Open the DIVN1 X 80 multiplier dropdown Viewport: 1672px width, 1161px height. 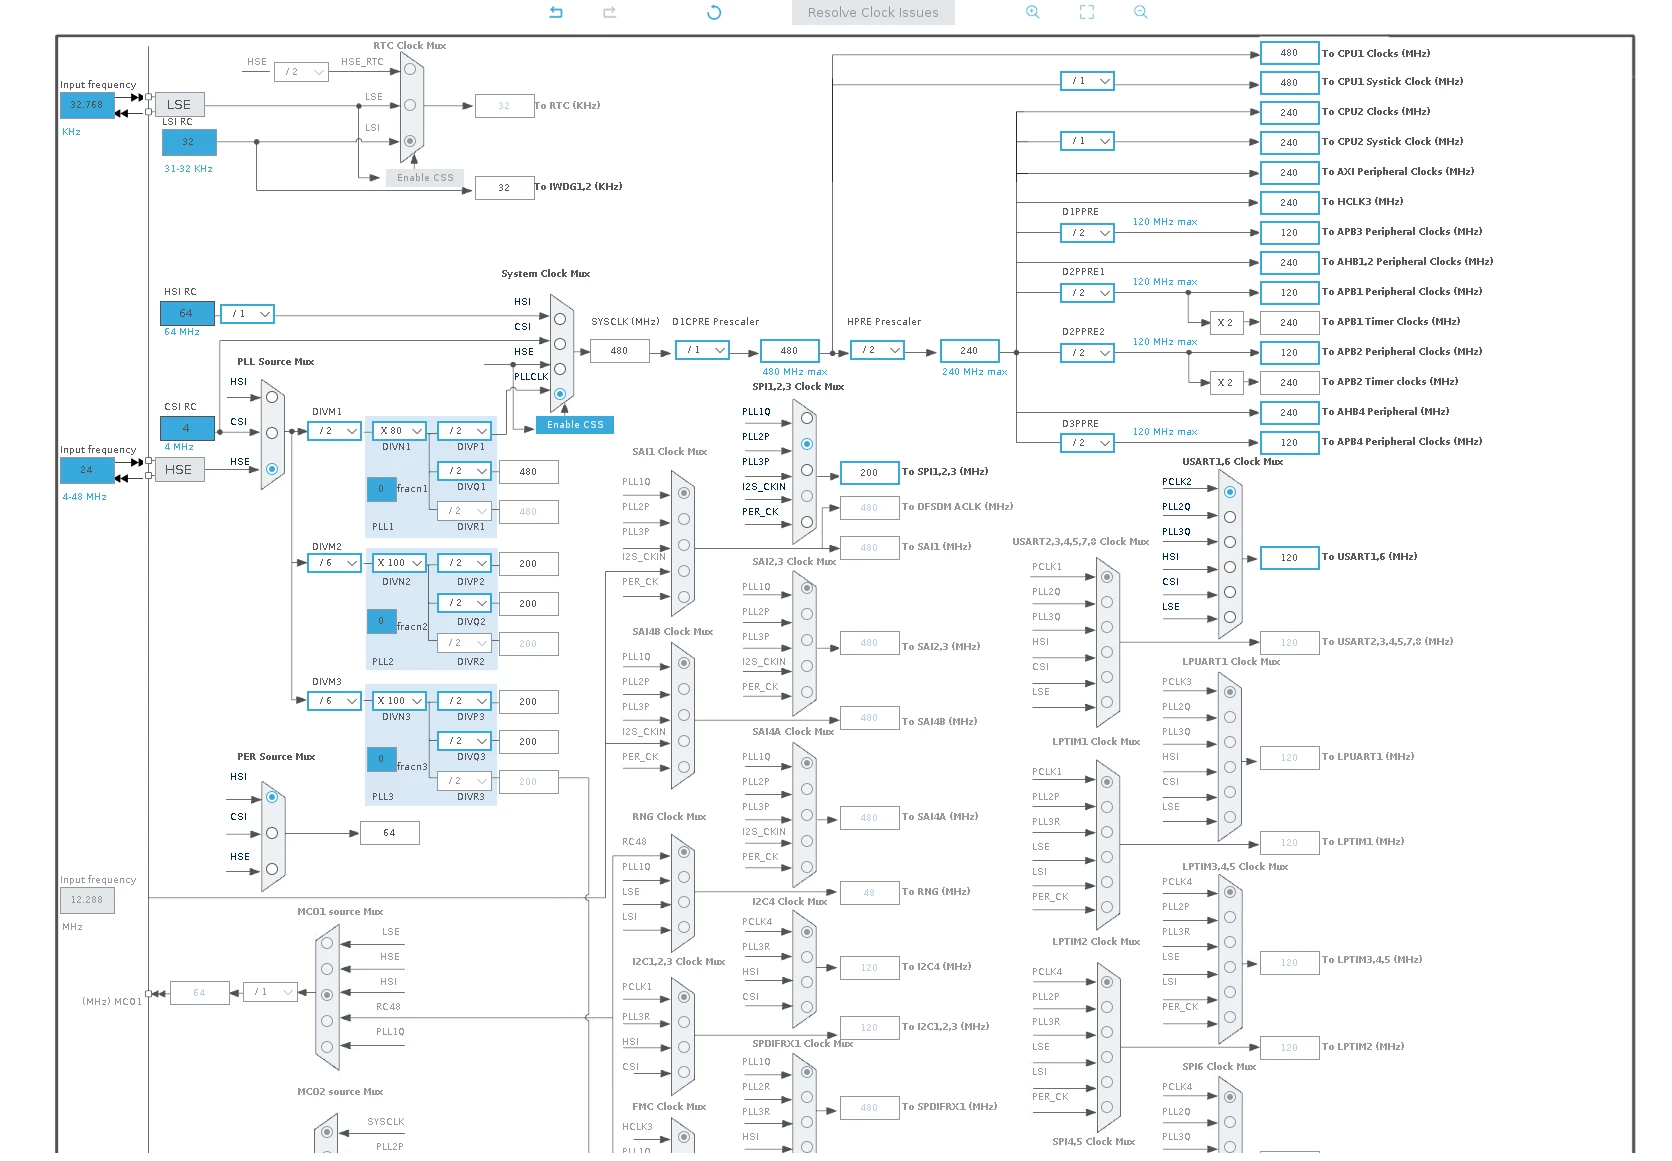coord(400,431)
